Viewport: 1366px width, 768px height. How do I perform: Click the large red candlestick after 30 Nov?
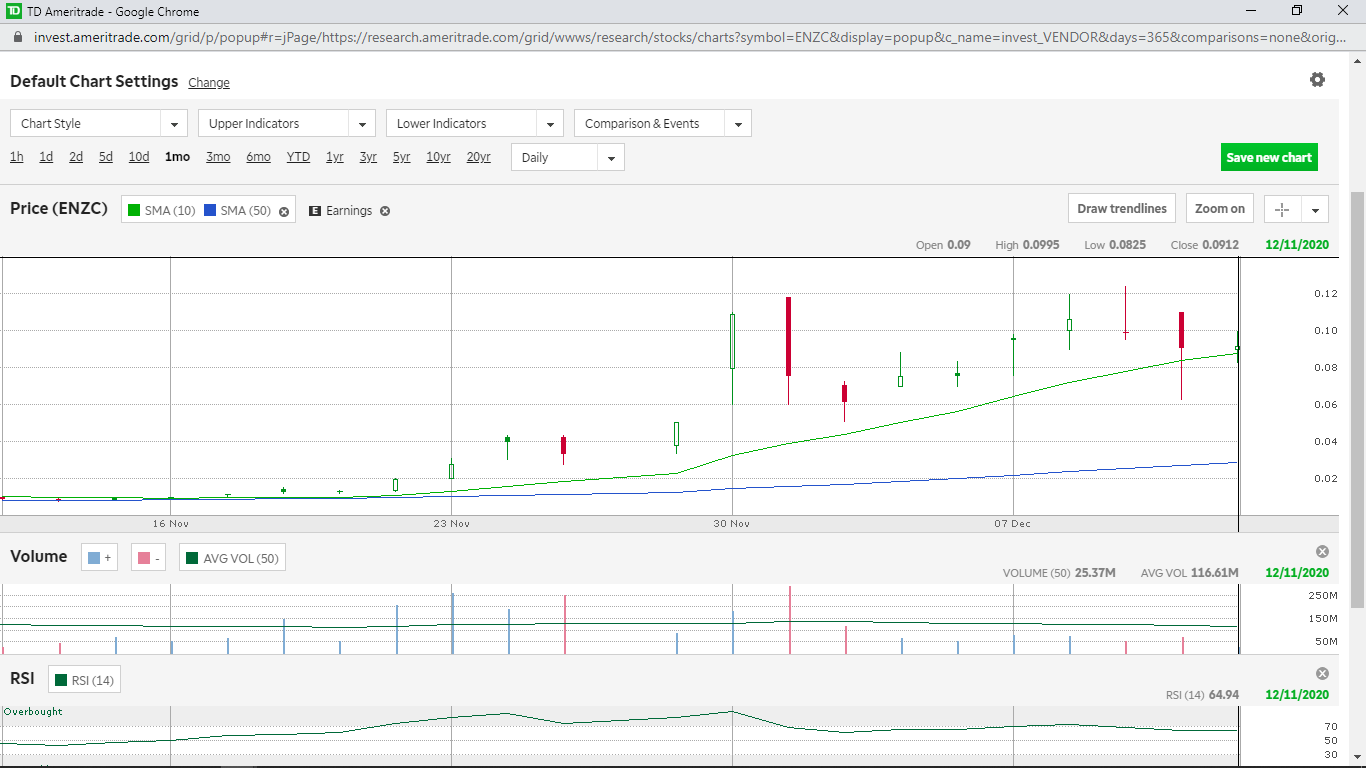pyautogui.click(x=789, y=336)
